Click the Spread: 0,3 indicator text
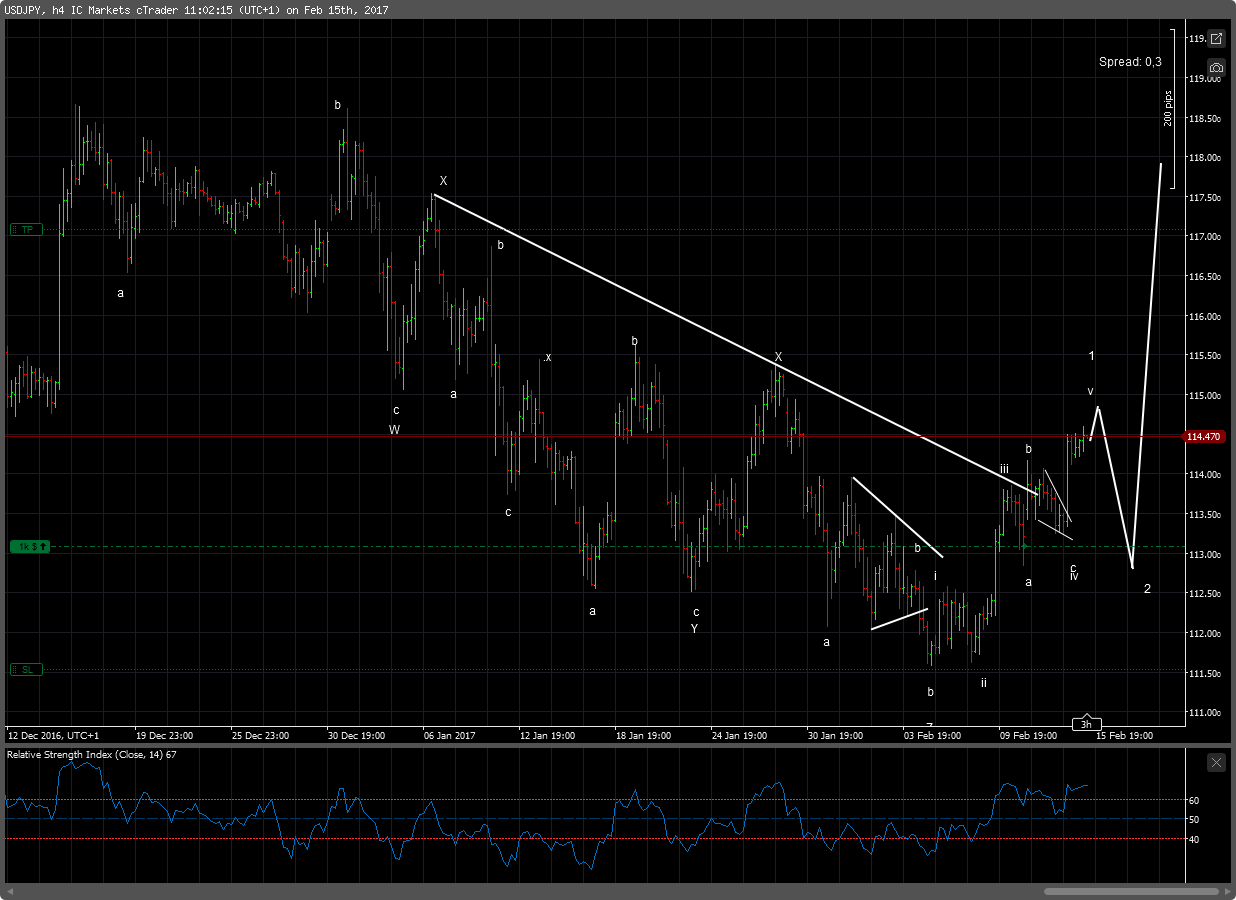The height and width of the screenshot is (900, 1236). pyautogui.click(x=1130, y=62)
